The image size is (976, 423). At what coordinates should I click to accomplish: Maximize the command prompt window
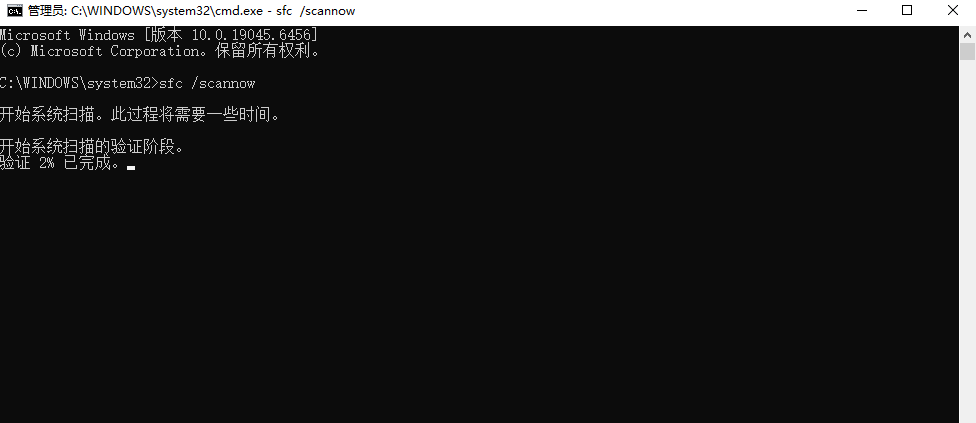(907, 11)
